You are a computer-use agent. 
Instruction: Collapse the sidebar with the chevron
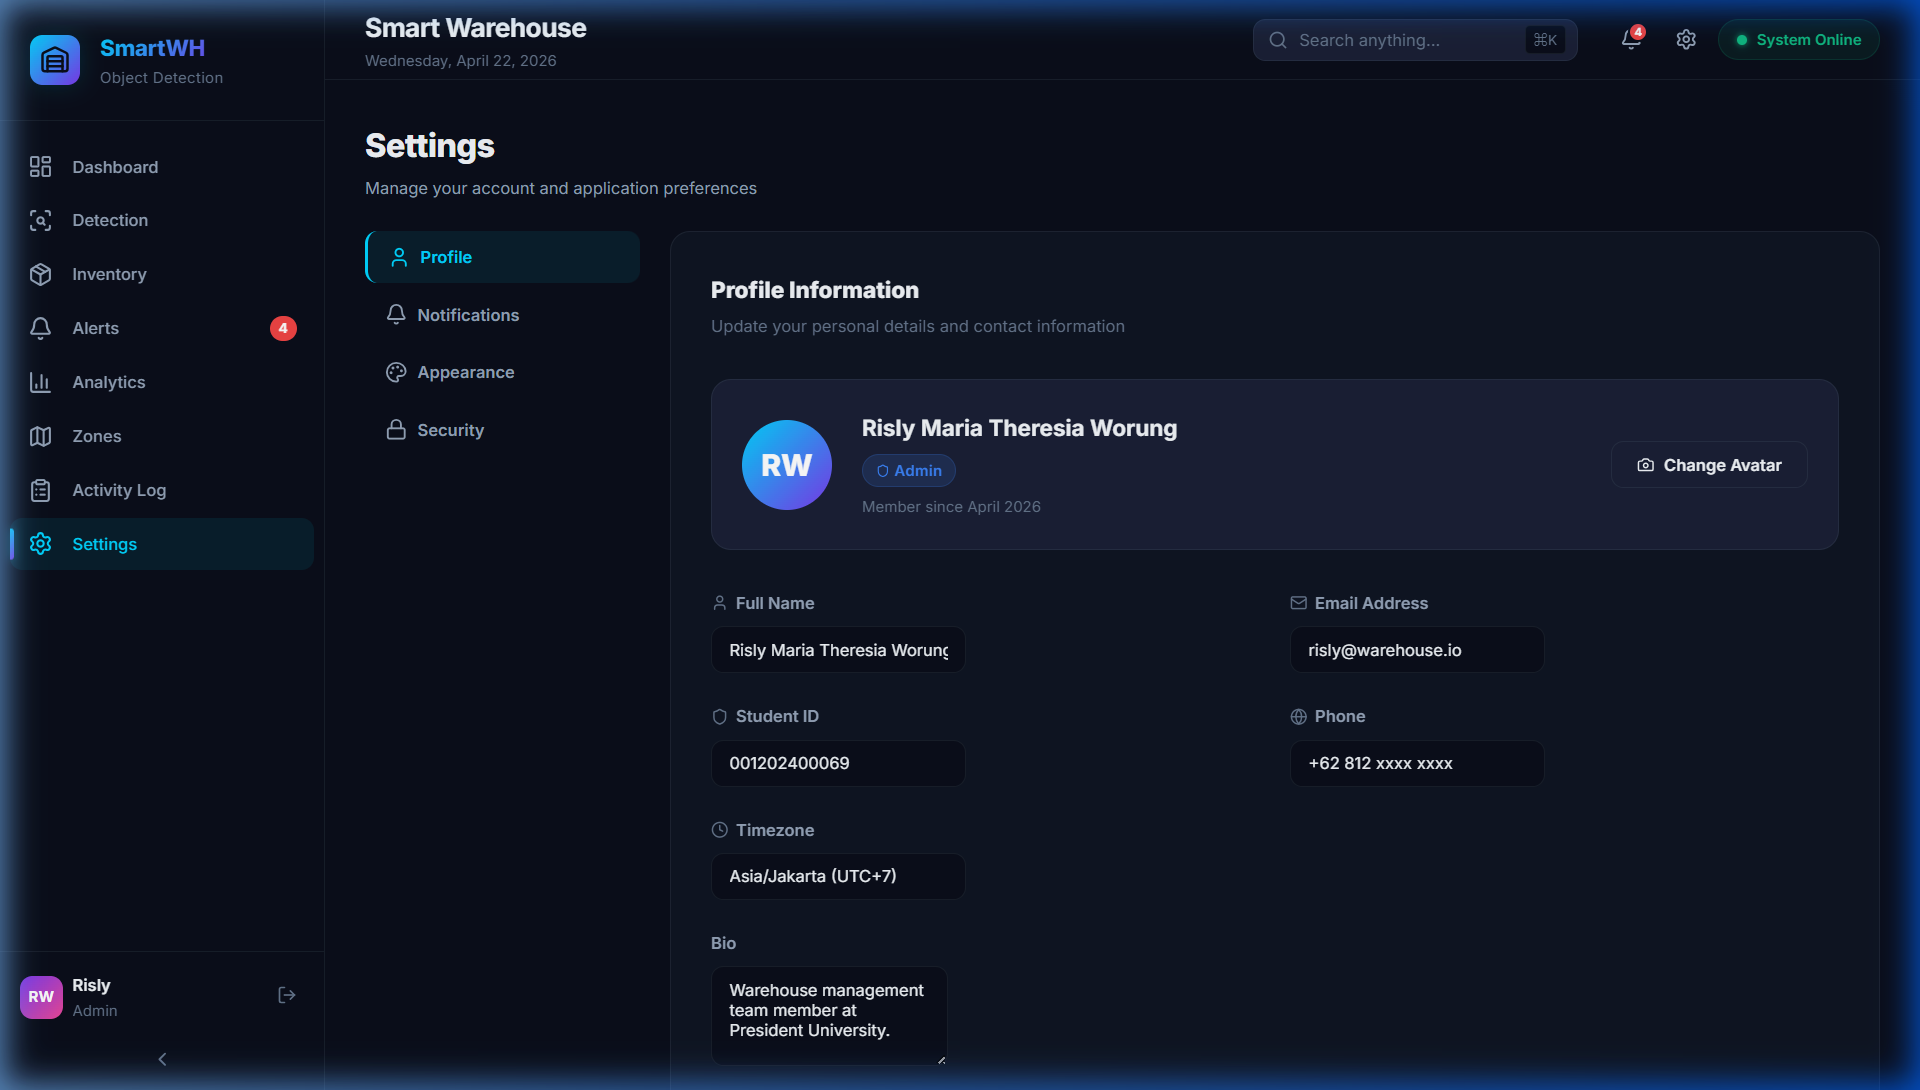point(162,1059)
